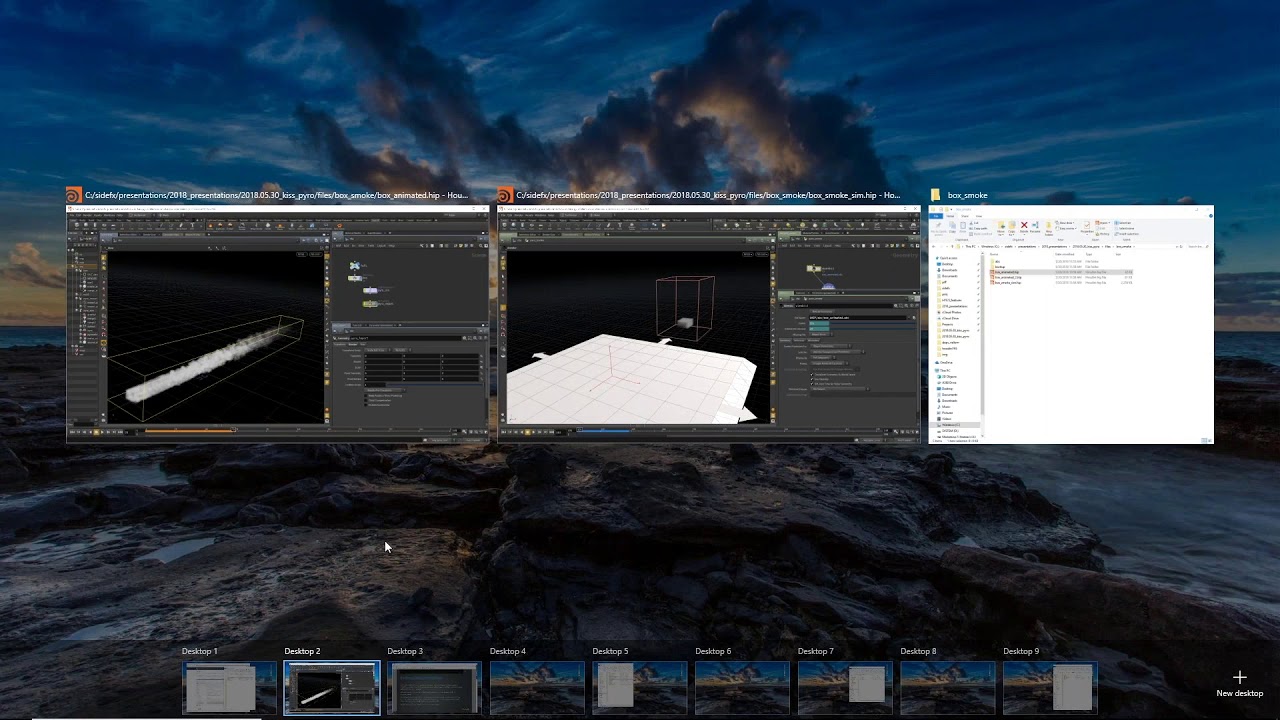Open the box_smoke File Explorer window preview

(1071, 324)
